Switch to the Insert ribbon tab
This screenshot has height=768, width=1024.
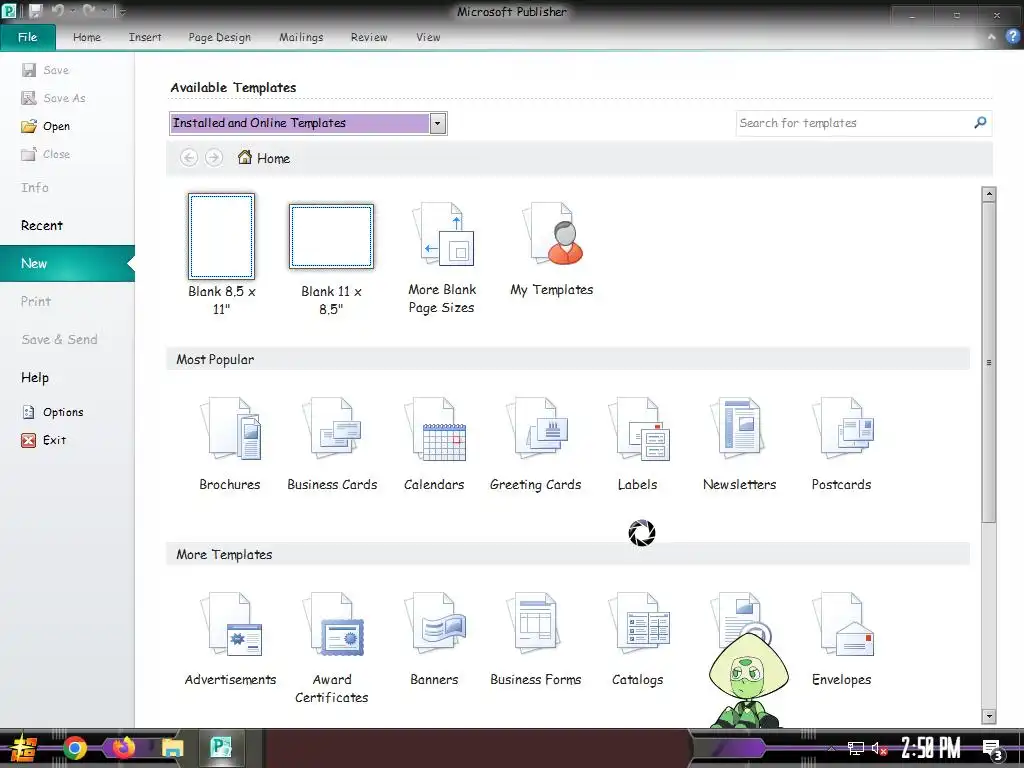pos(145,37)
